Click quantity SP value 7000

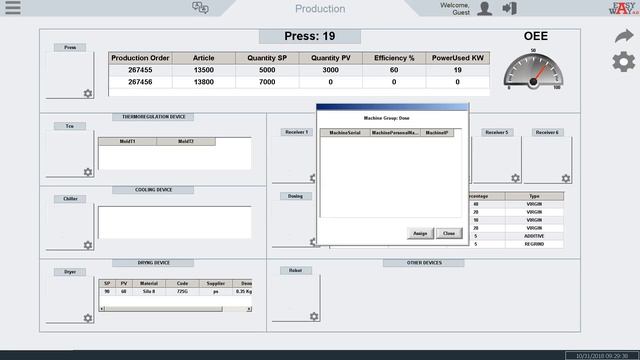click(x=267, y=82)
